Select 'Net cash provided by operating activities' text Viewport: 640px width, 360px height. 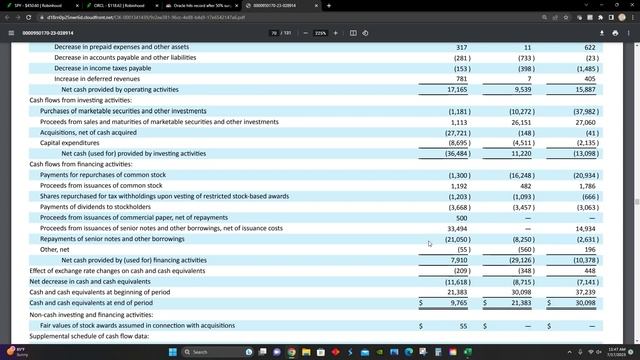(x=120, y=89)
